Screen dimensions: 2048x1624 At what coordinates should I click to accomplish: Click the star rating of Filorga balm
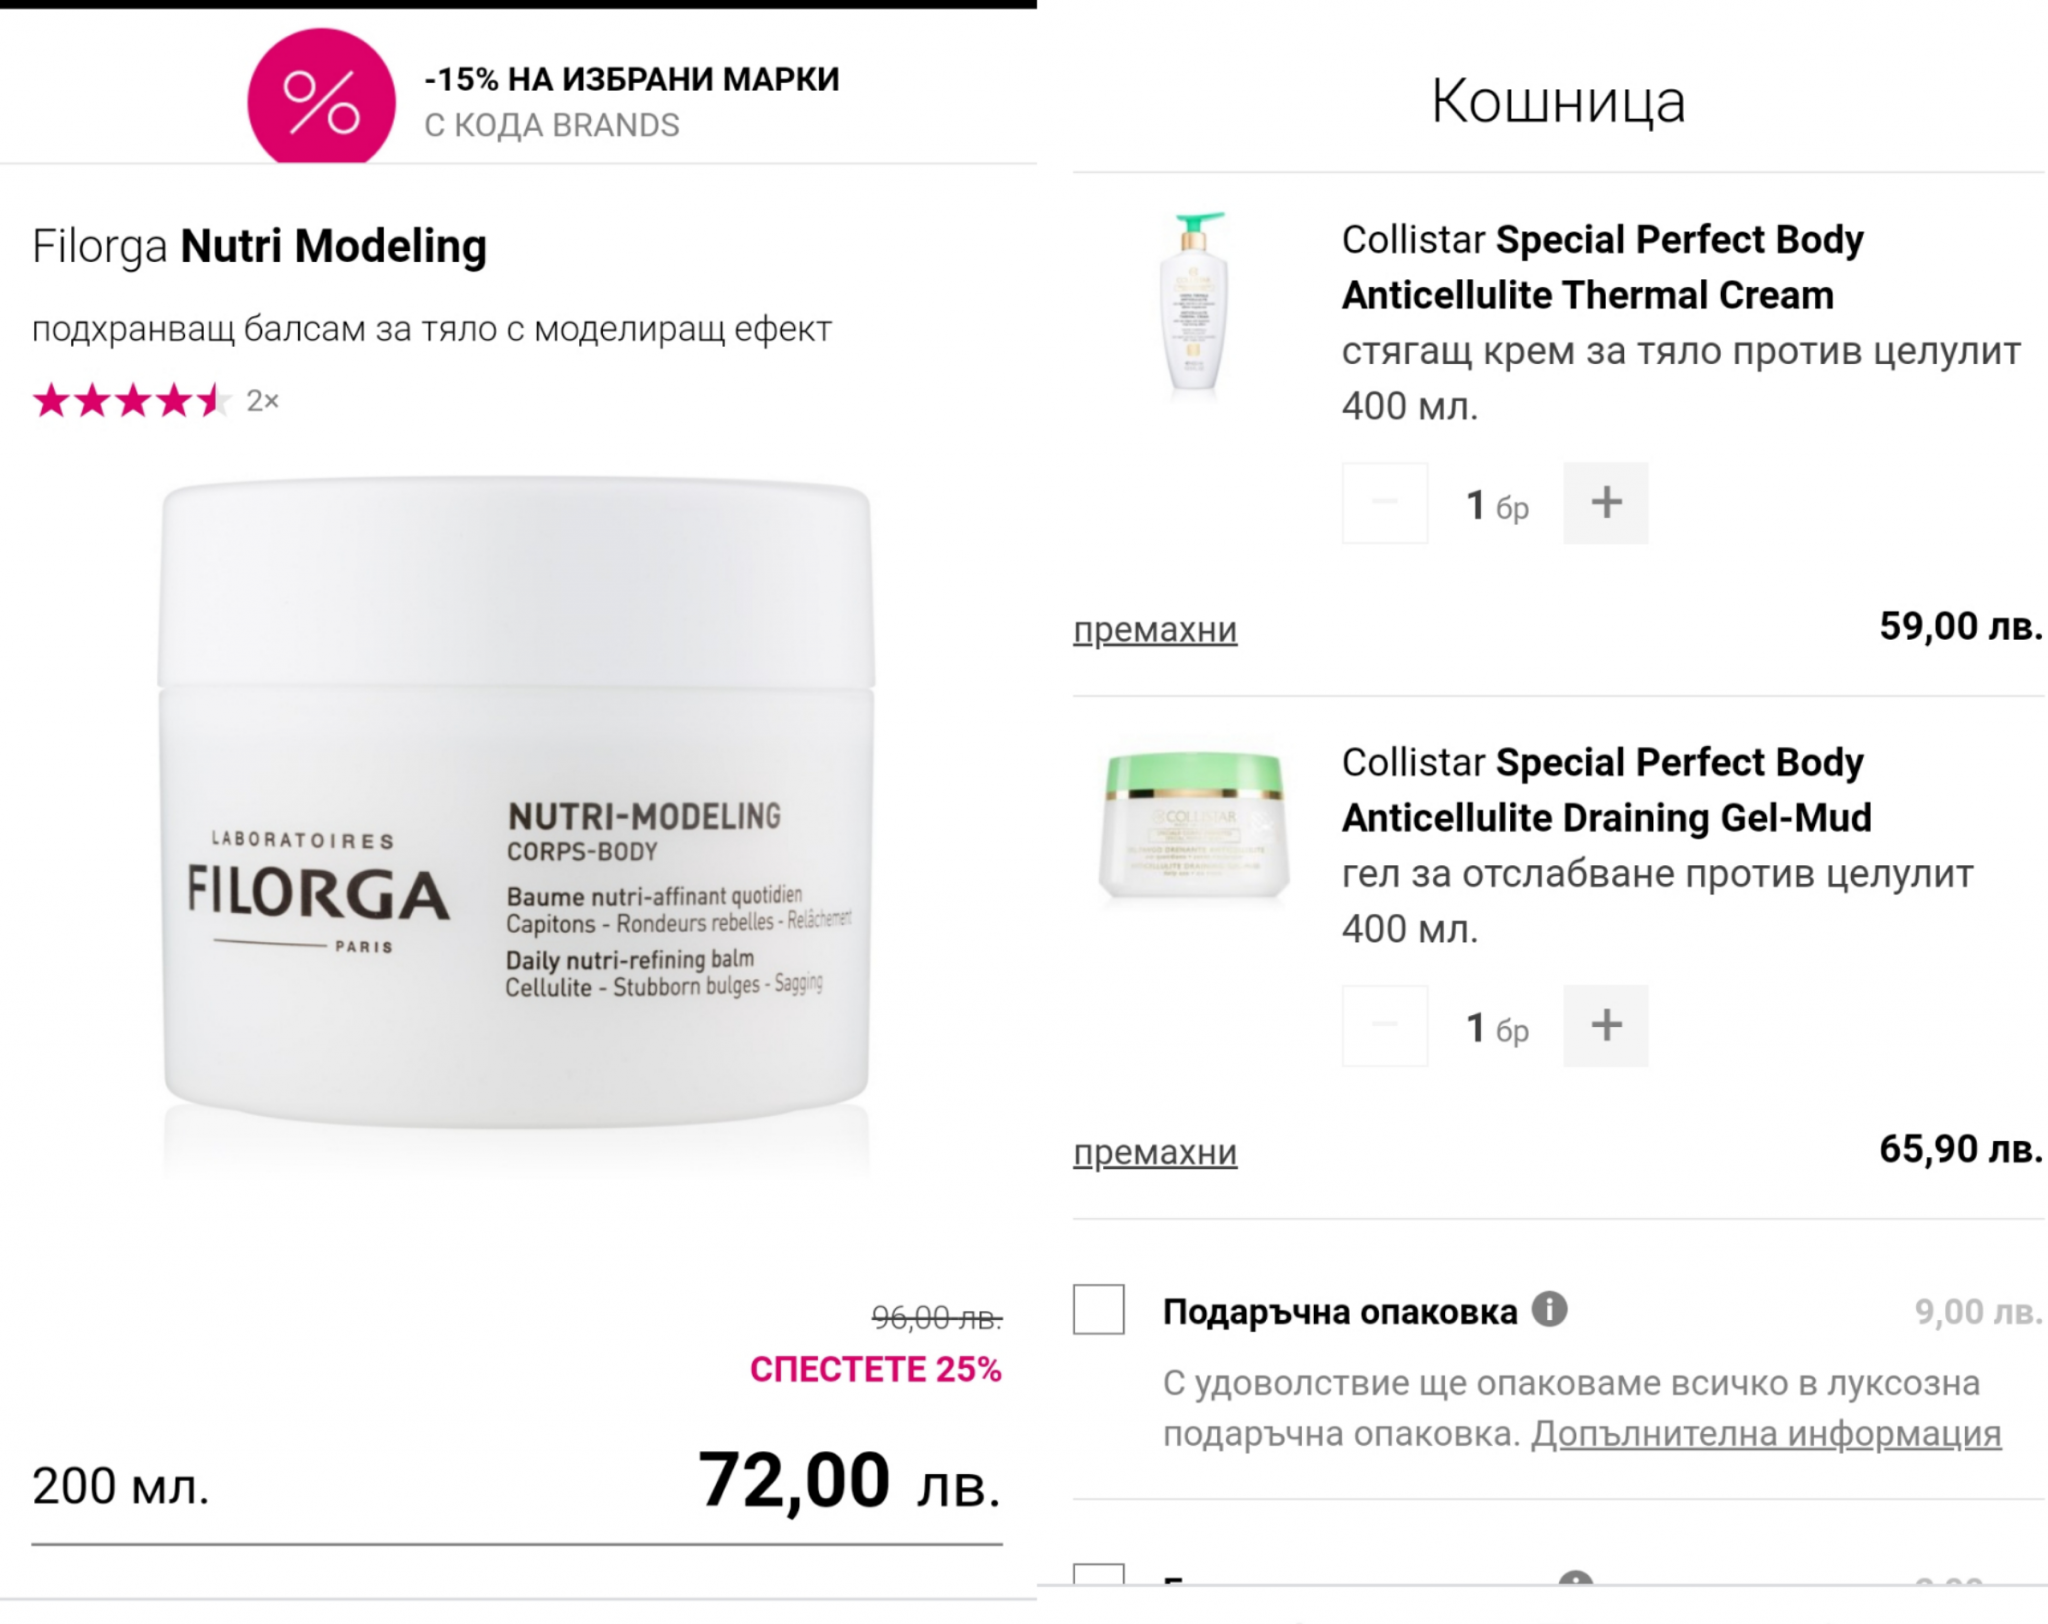132,401
